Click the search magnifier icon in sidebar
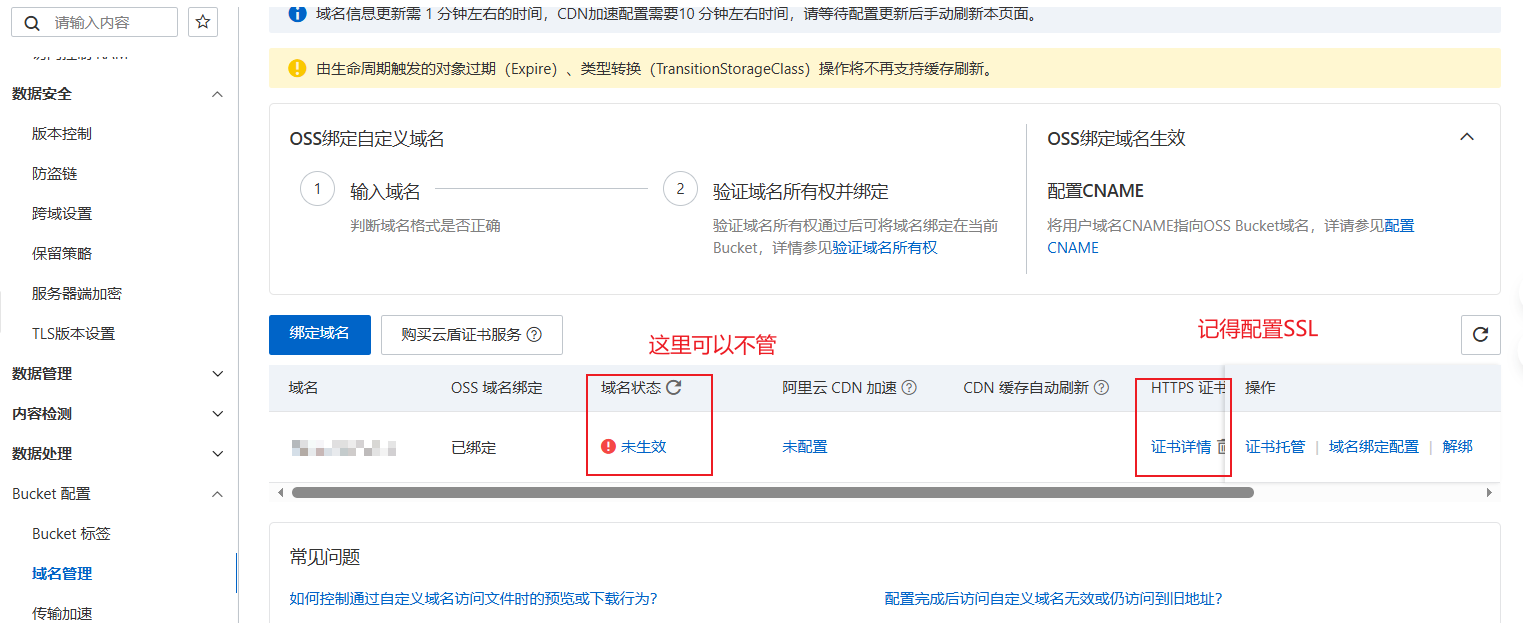This screenshot has height=623, width=1523. tap(31, 23)
